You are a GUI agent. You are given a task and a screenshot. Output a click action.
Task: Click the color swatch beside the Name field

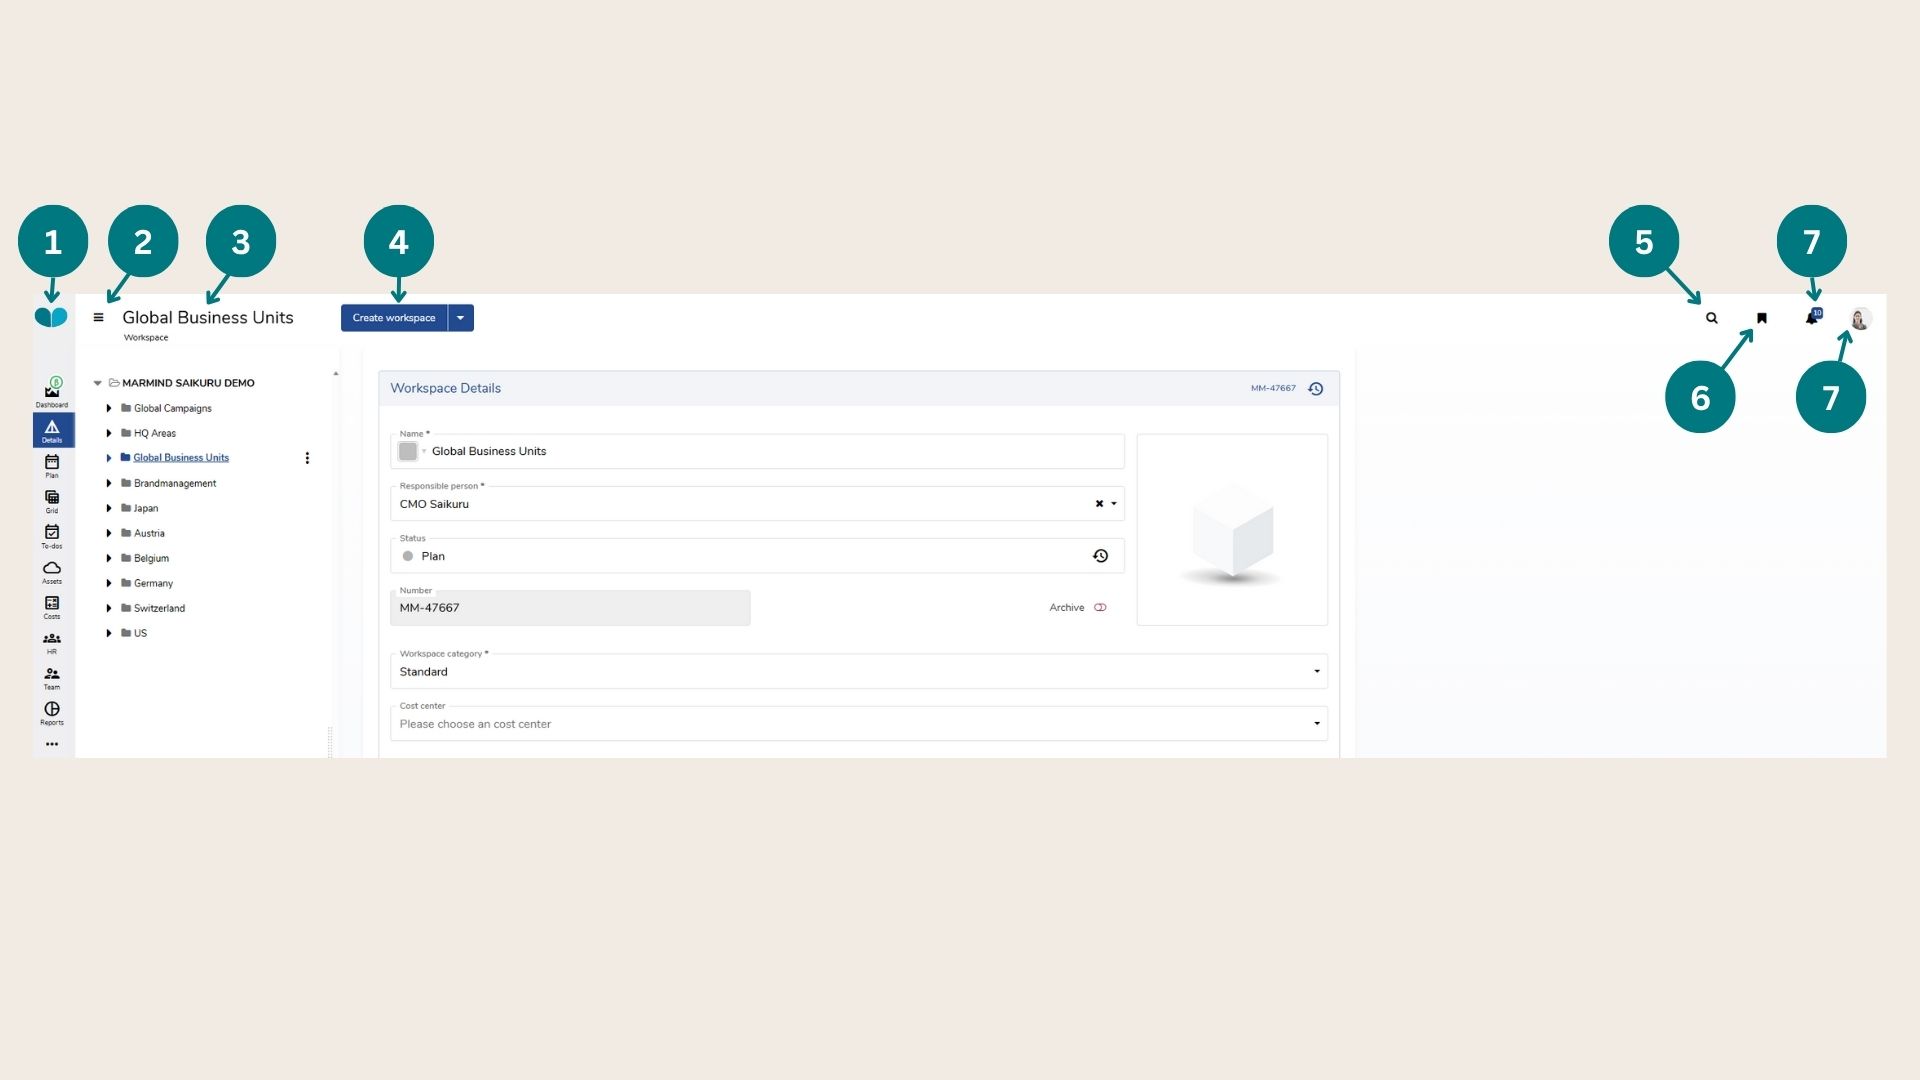point(408,451)
